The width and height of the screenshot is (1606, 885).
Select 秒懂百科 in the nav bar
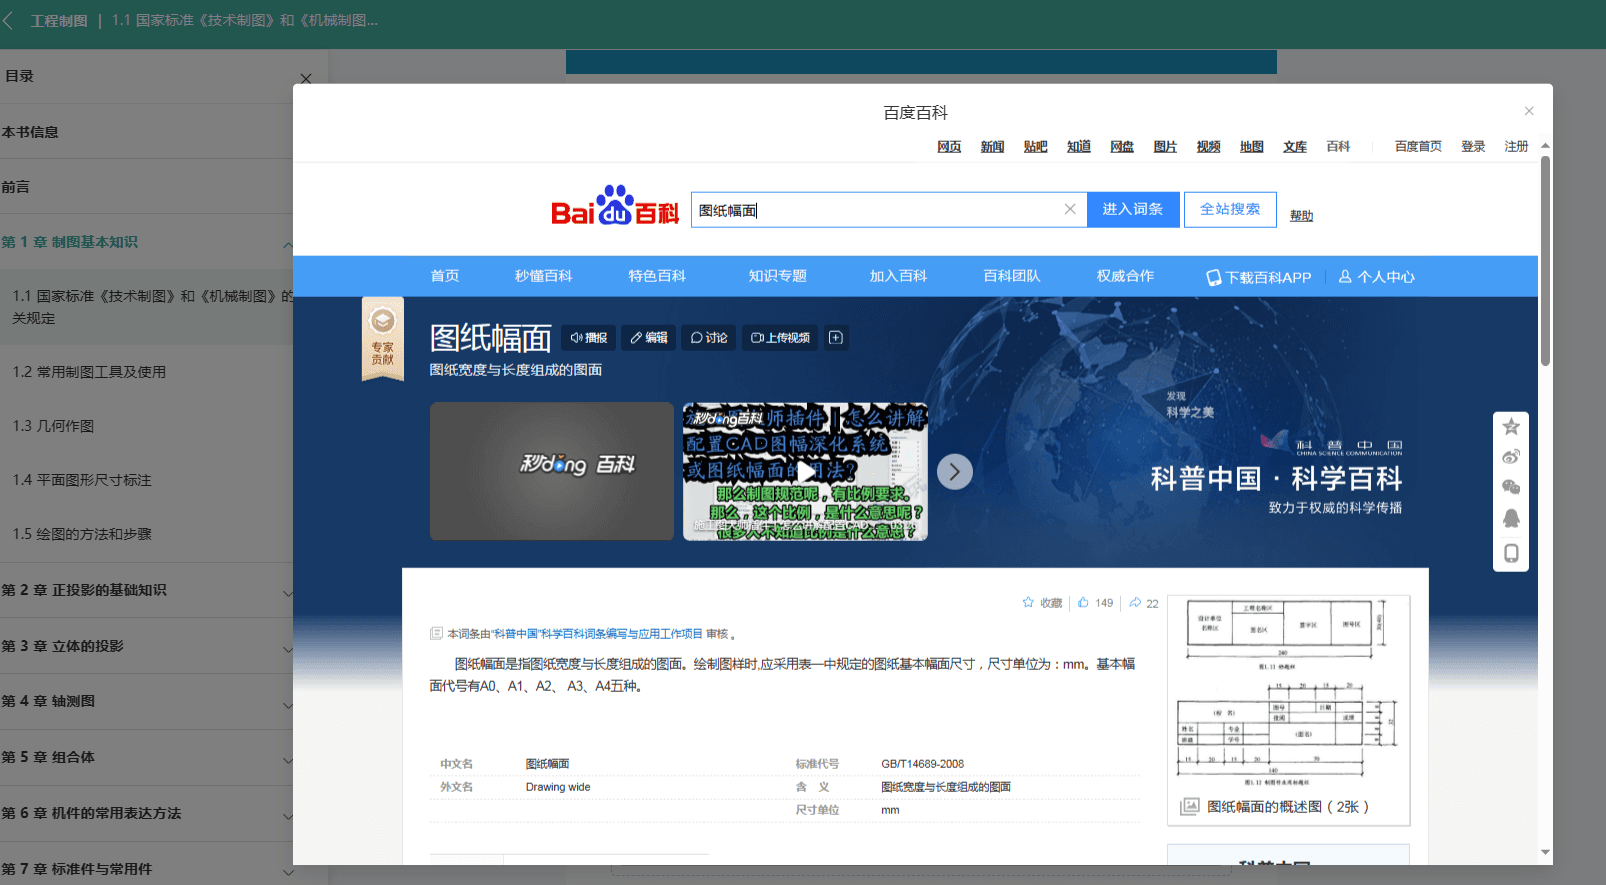coord(544,276)
